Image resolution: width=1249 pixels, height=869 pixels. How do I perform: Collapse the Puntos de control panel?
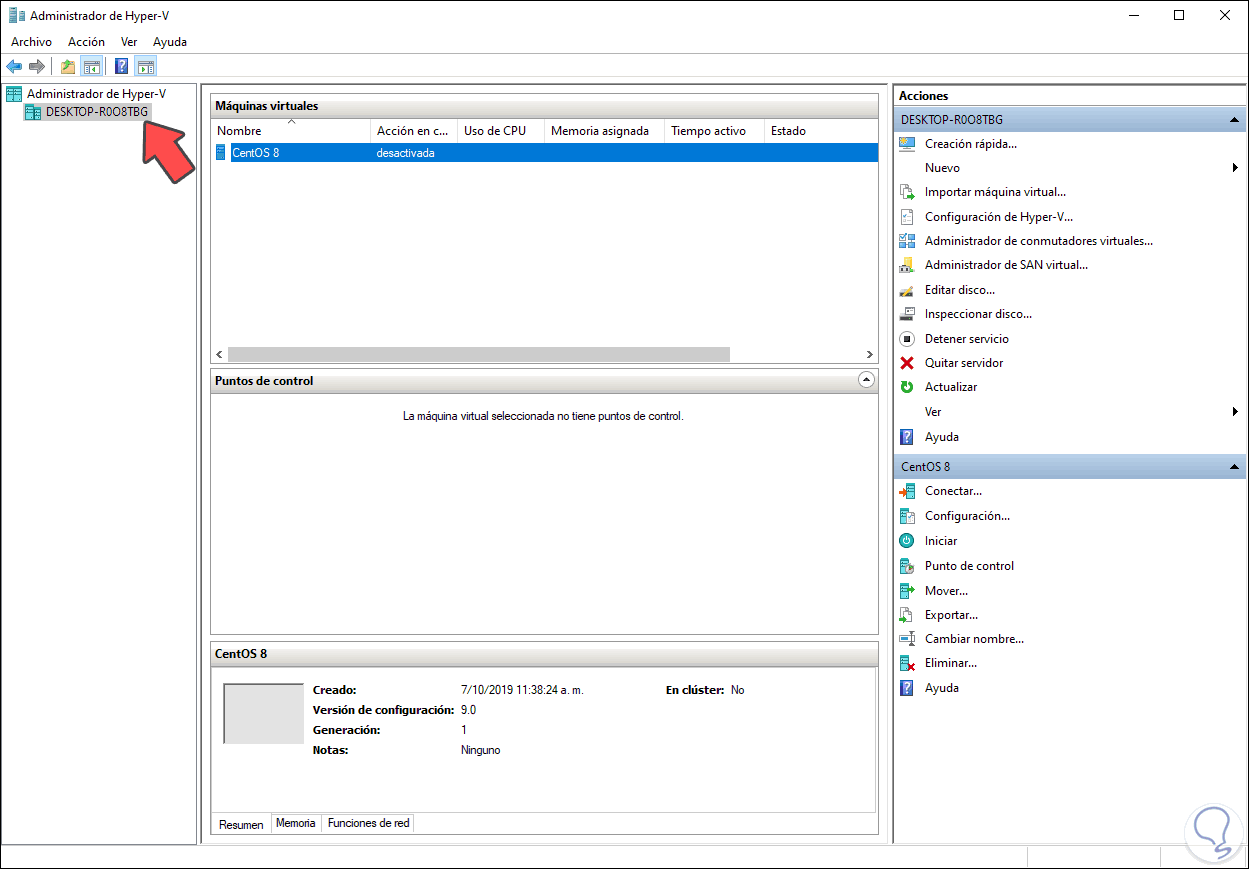tap(866, 380)
